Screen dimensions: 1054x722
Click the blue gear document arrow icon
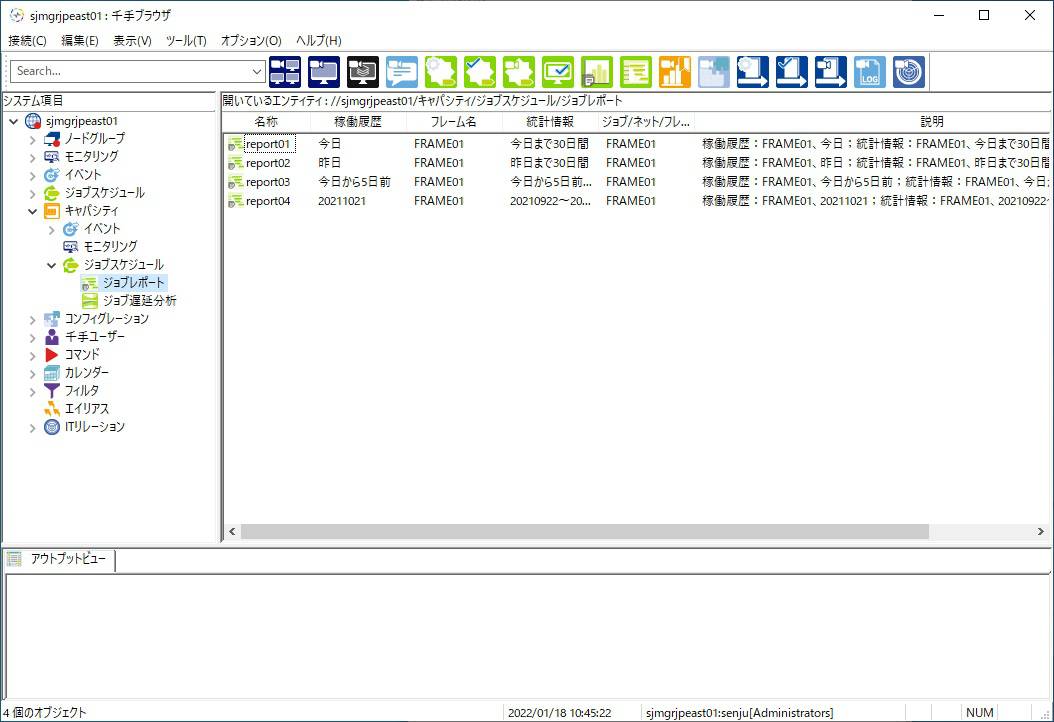pyautogui.click(x=753, y=72)
